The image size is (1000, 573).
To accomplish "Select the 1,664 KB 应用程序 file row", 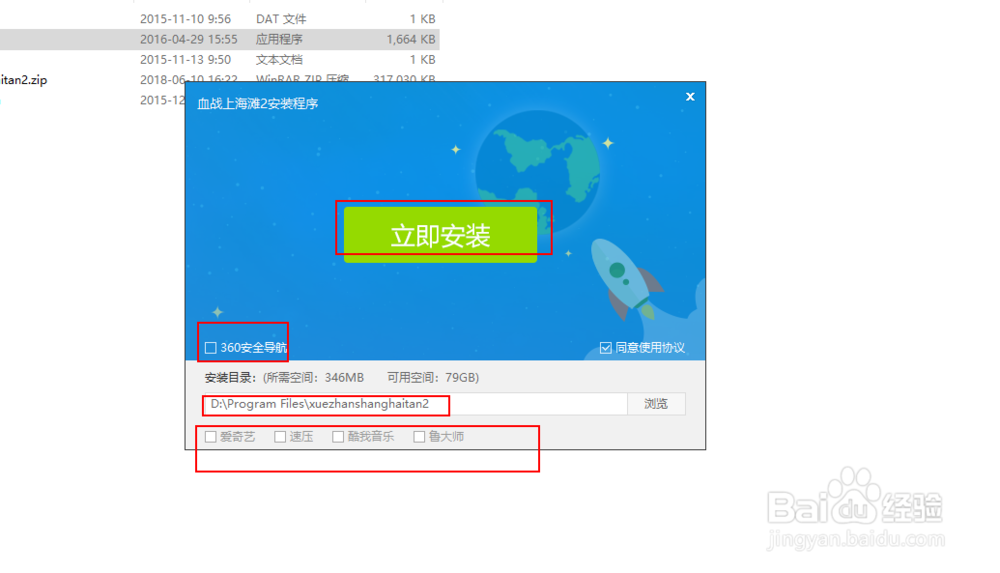I will (x=220, y=39).
